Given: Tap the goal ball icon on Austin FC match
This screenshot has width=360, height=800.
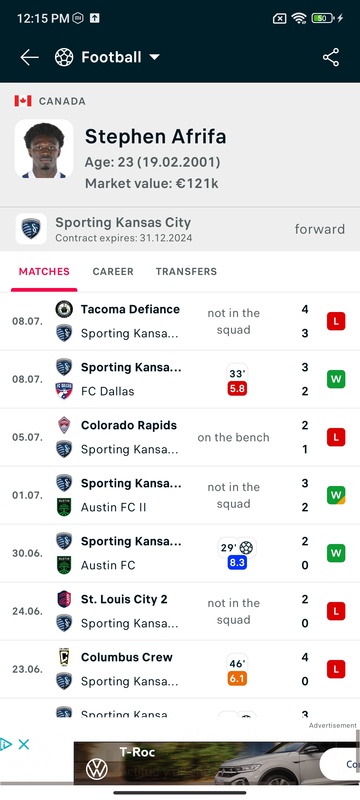Looking at the screenshot, I should point(246,547).
